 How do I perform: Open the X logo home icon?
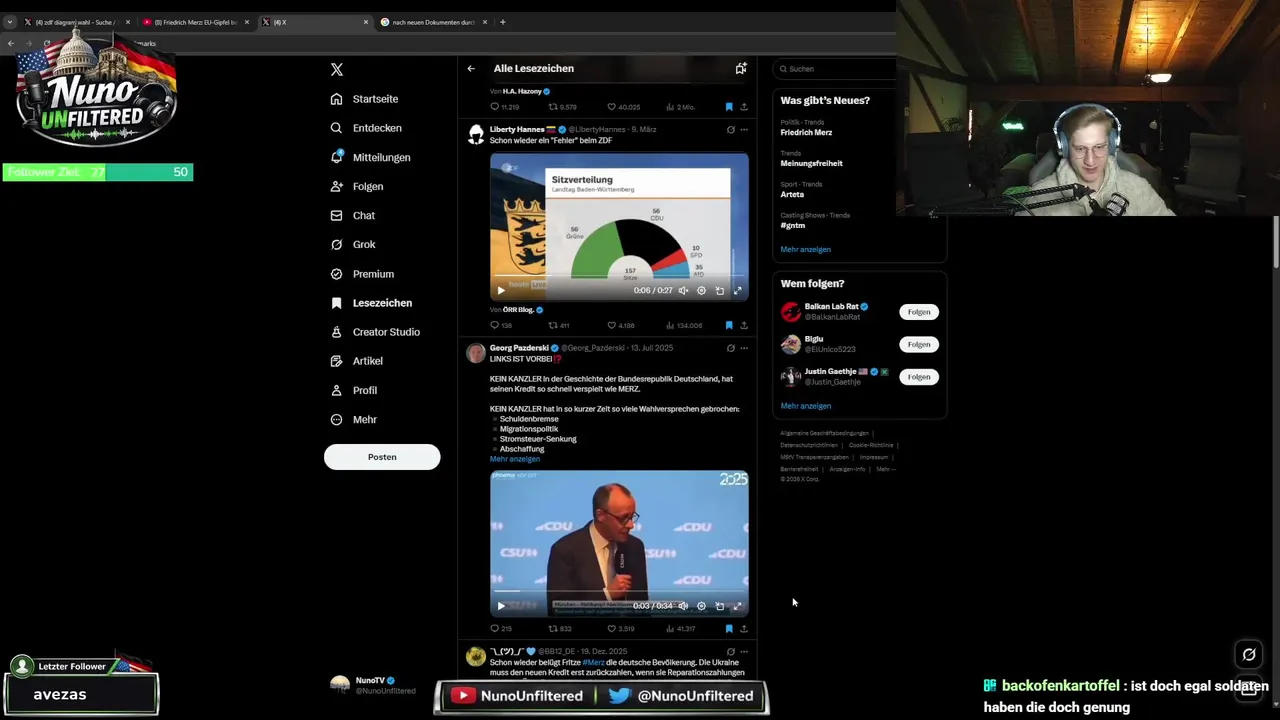337,69
